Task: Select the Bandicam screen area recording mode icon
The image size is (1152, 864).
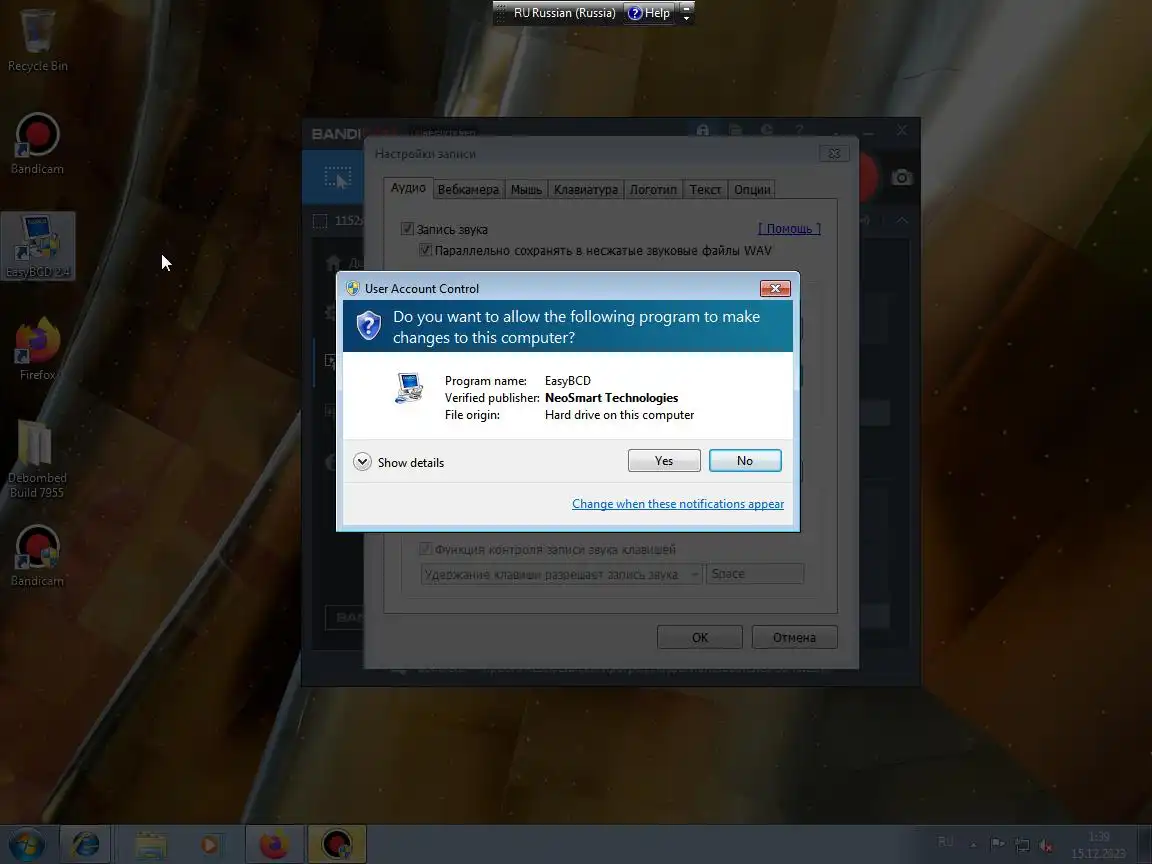Action: 338,177
